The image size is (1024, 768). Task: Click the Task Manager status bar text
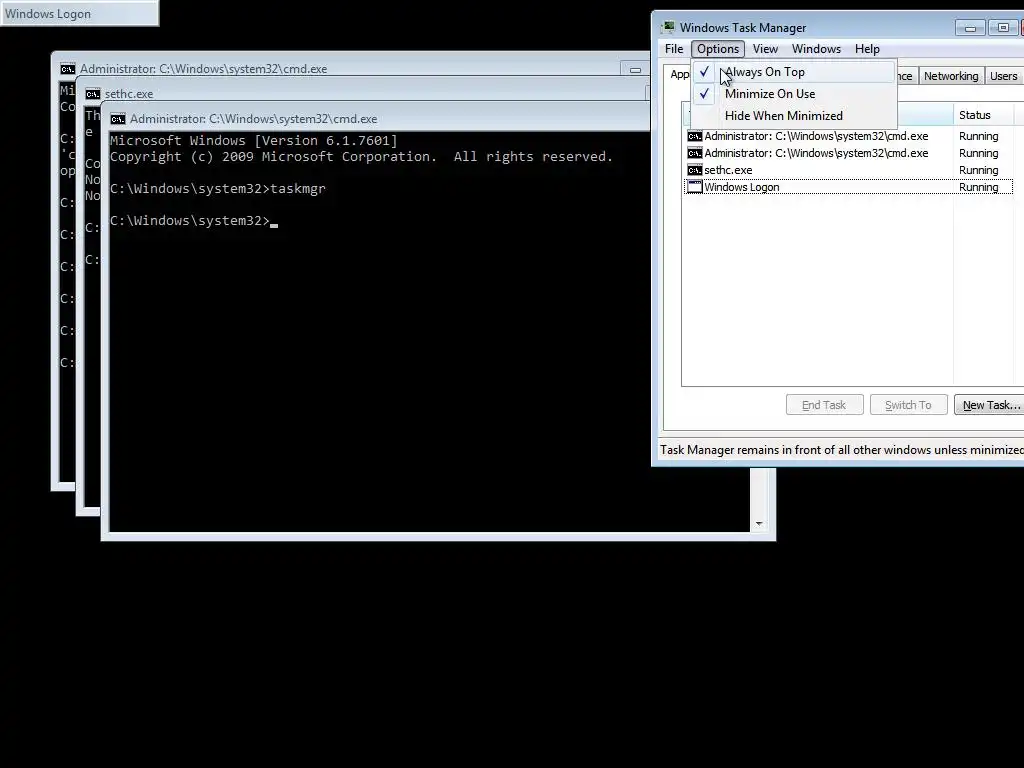point(841,450)
